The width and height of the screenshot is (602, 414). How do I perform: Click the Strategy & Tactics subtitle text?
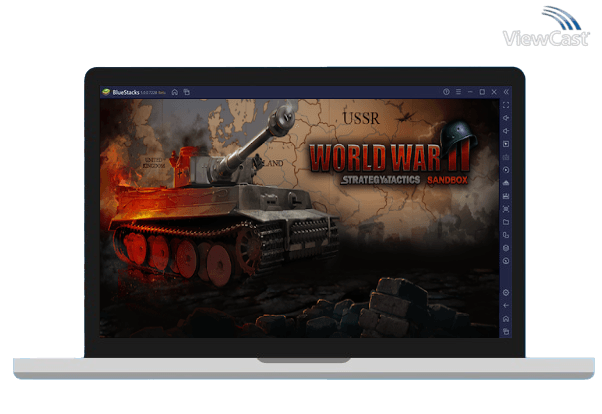click(x=380, y=180)
